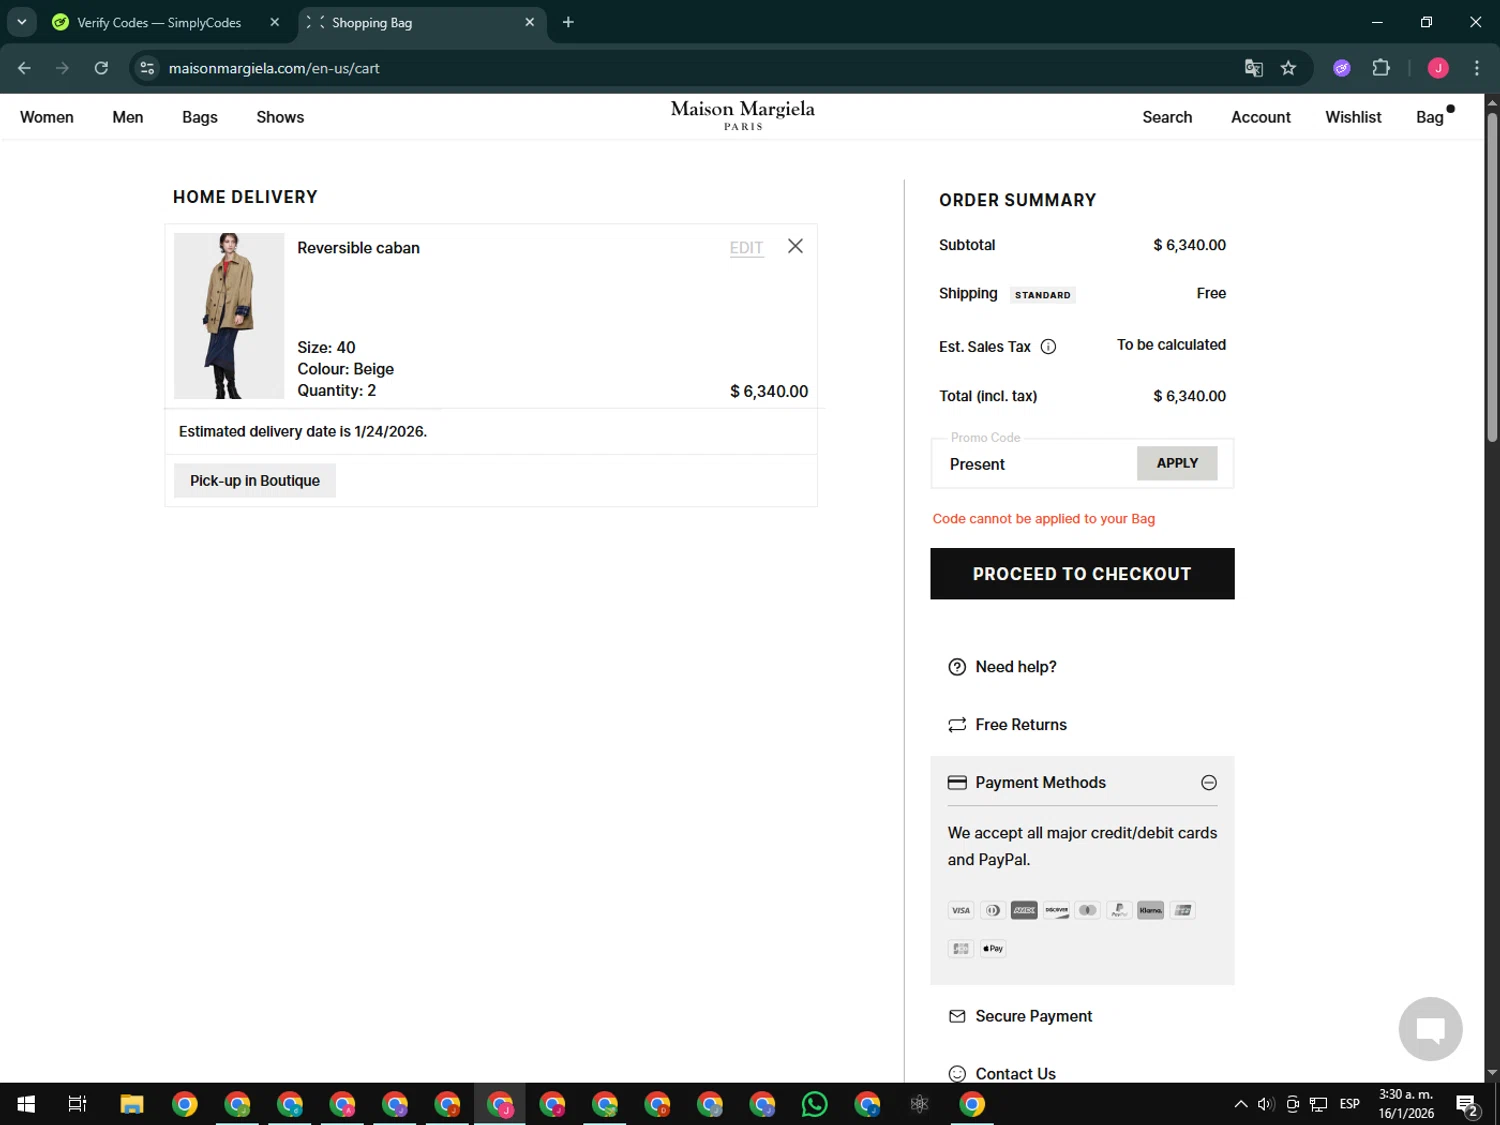Screen dimensions: 1500x1125
Task: Edit the Reversible caban item
Action: click(746, 248)
